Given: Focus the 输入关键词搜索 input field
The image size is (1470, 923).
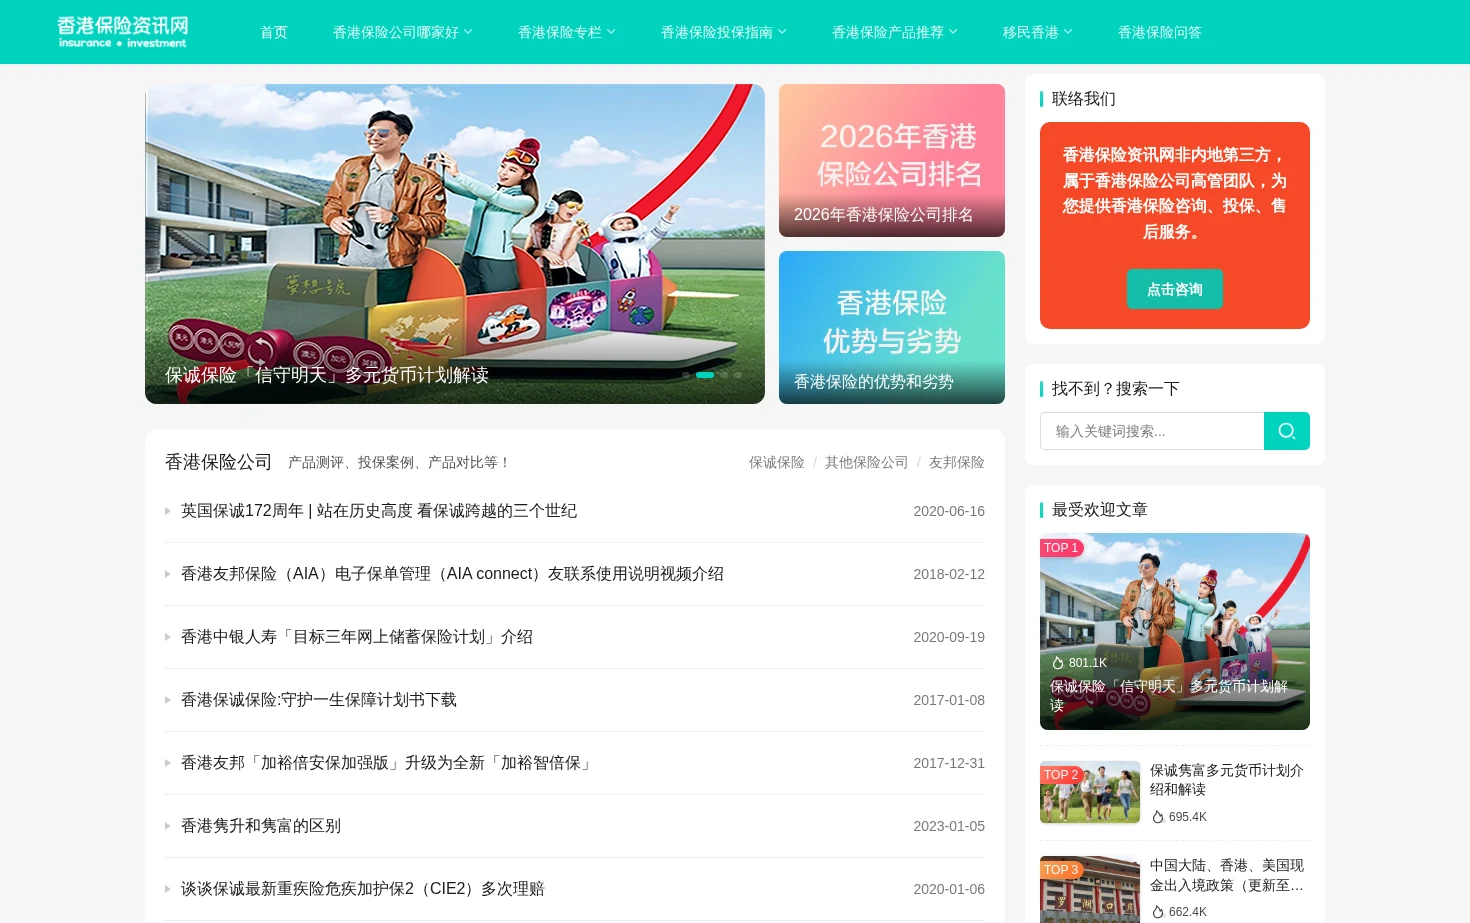Looking at the screenshot, I should pyautogui.click(x=1152, y=431).
